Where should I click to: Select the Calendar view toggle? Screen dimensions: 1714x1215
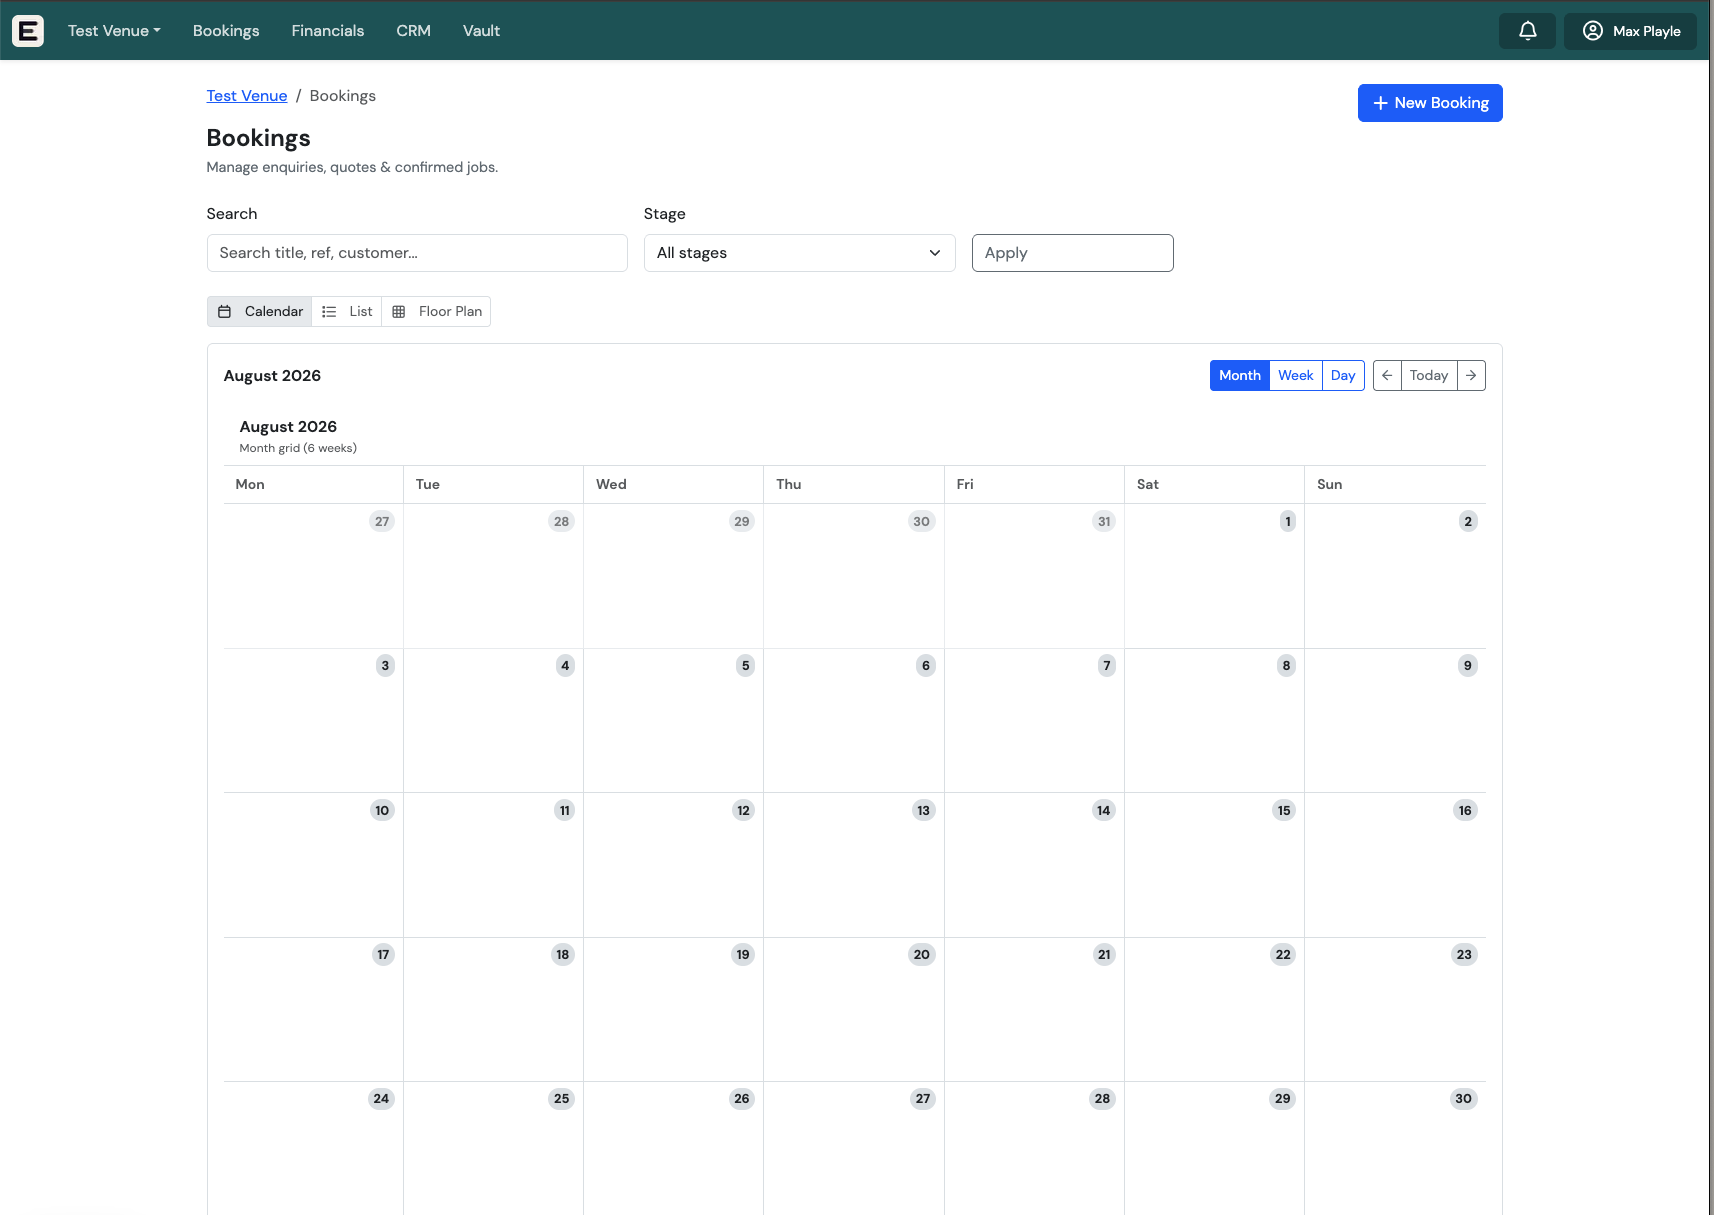point(260,312)
